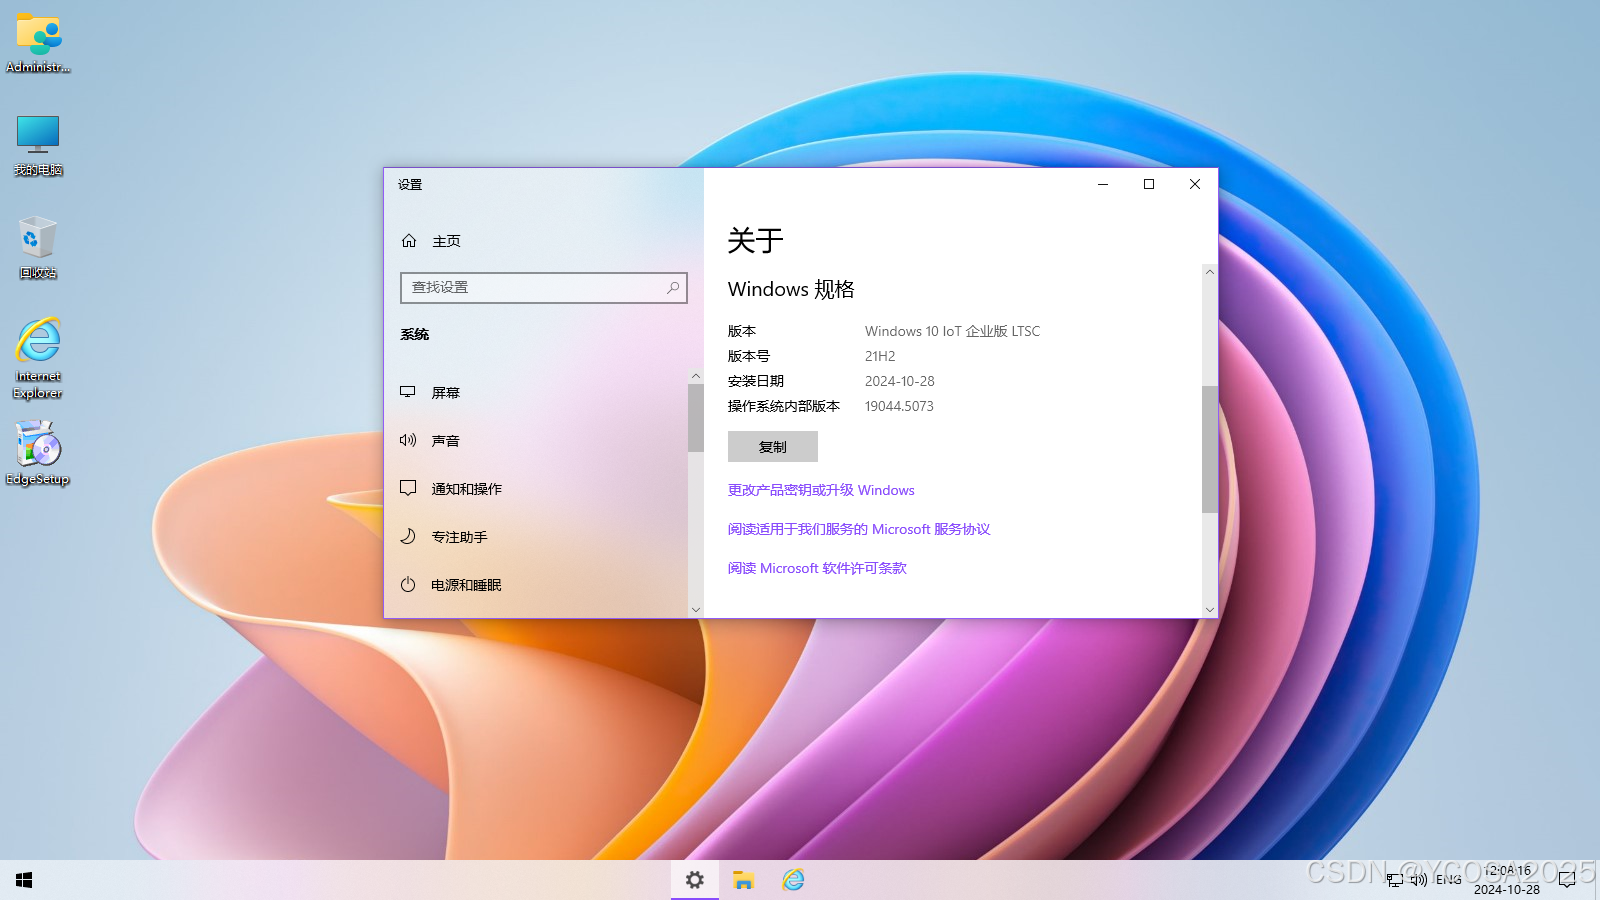This screenshot has width=1600, height=900.
Task: Click the 19044.5073 build number
Action: (x=899, y=406)
